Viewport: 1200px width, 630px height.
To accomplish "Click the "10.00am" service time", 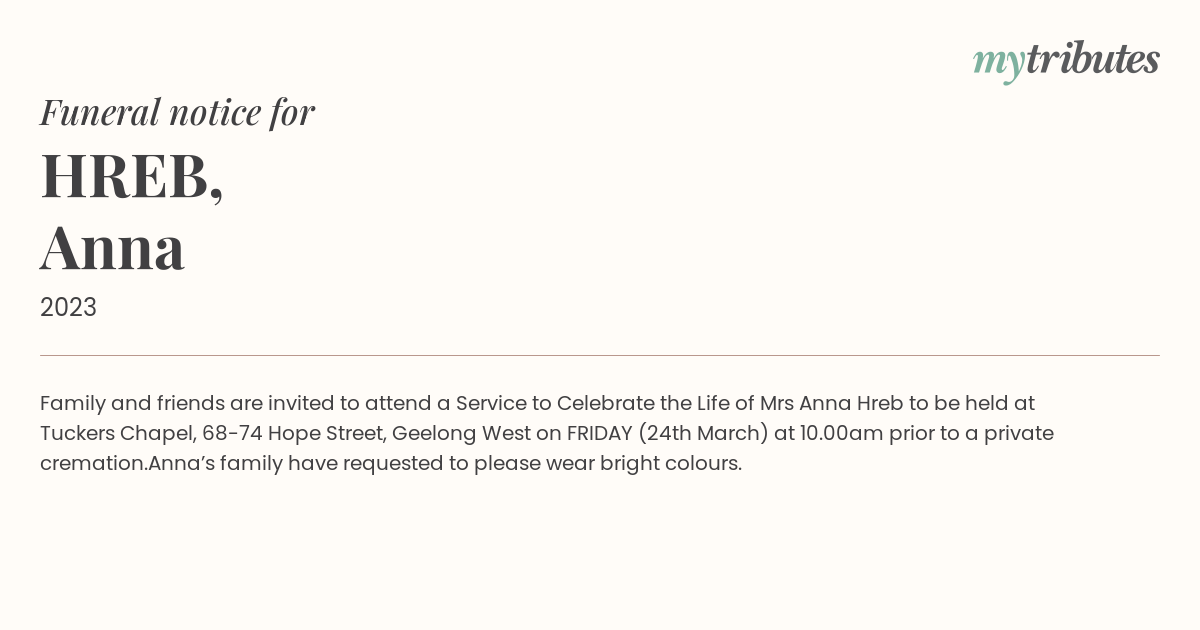I will pos(839,433).
